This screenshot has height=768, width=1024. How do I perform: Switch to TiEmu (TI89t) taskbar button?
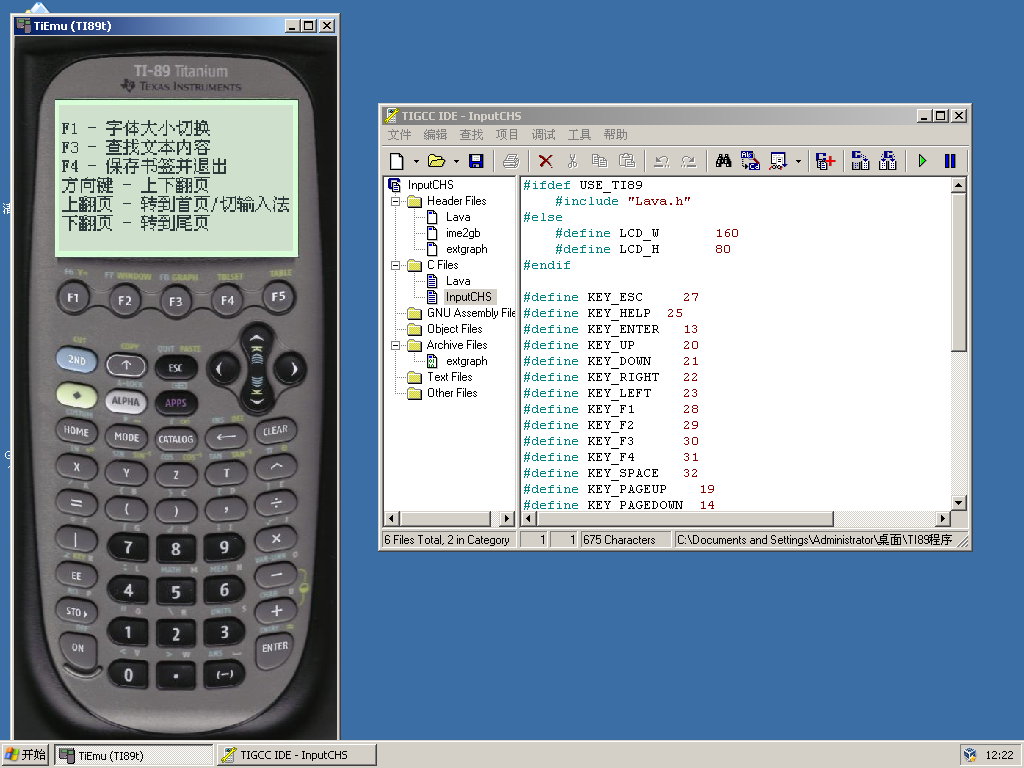click(134, 755)
